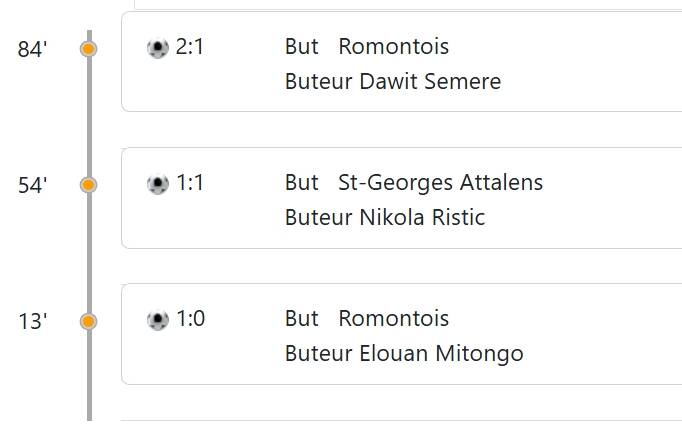Viewport: 682px width, 426px height.
Task: Click the soccer ball icon beside 1:1
Action: 158,184
